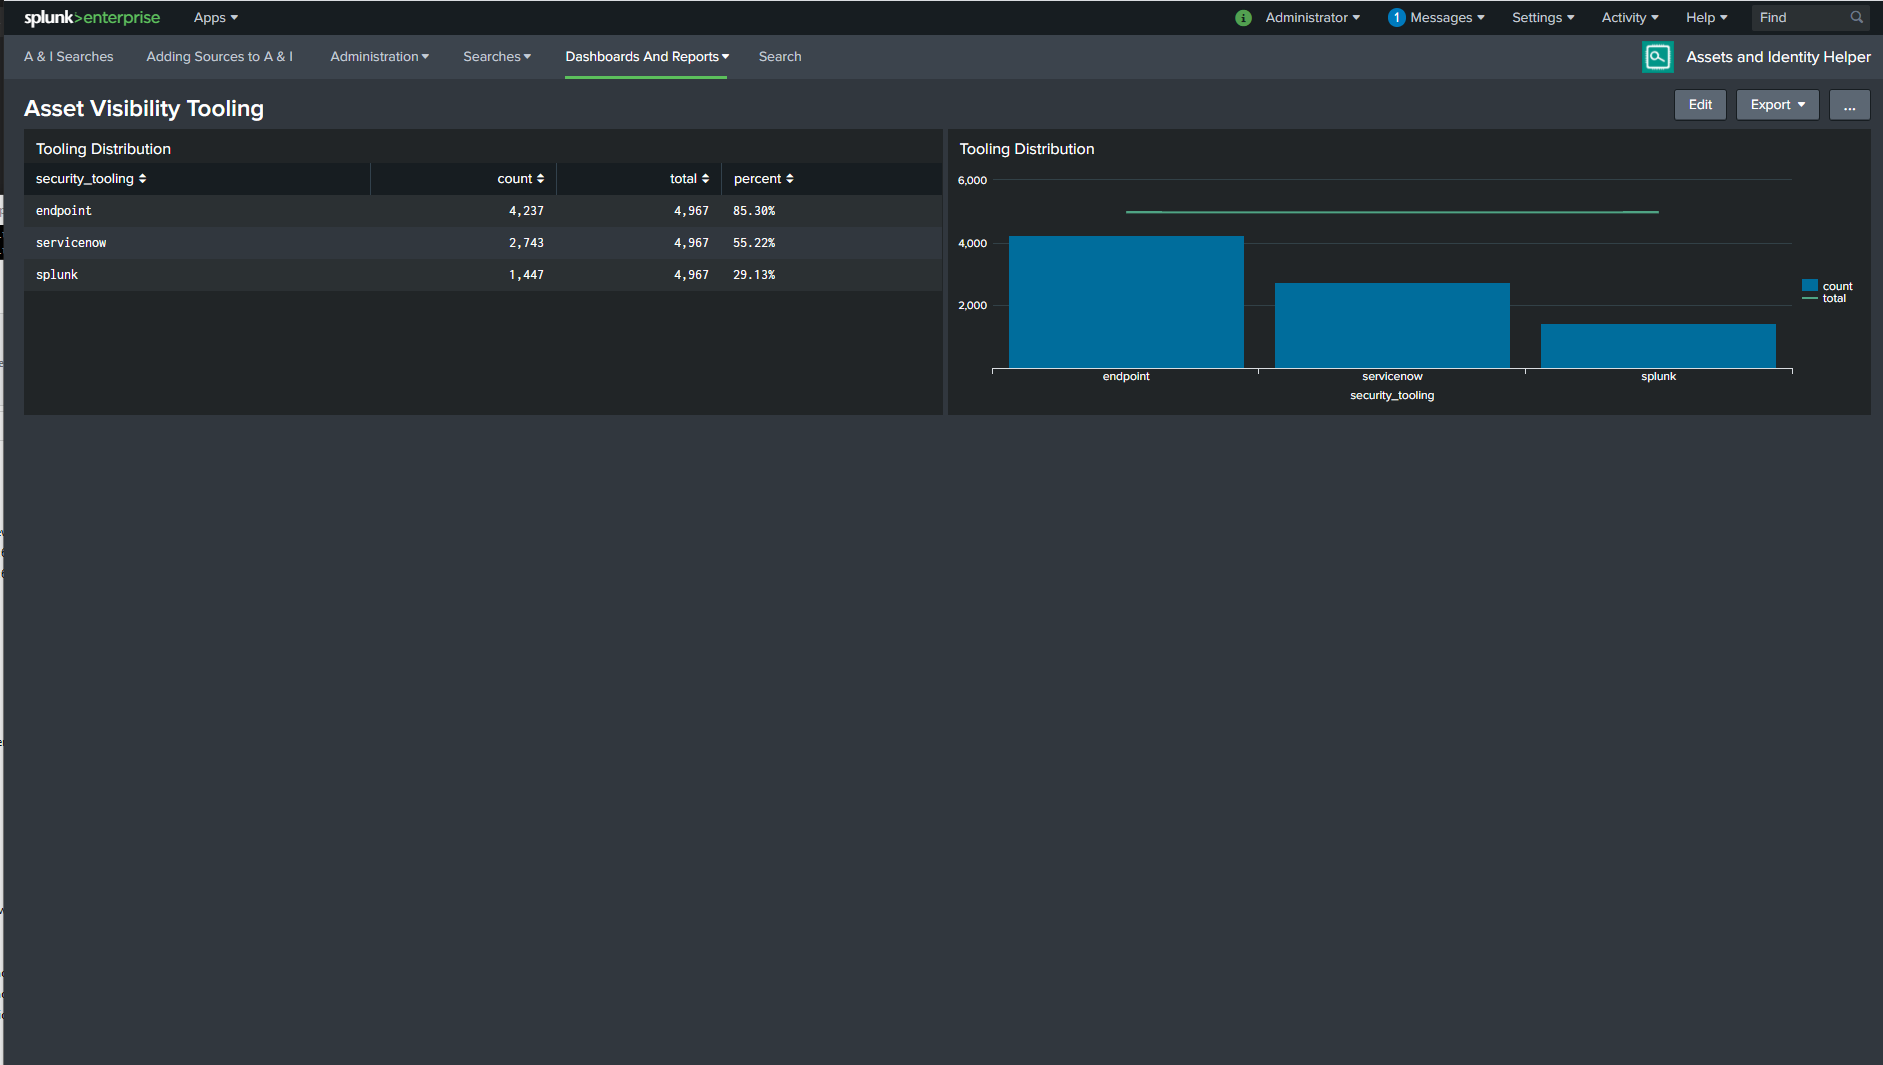The image size is (1883, 1065).
Task: Open the Search nav tab
Action: [780, 57]
